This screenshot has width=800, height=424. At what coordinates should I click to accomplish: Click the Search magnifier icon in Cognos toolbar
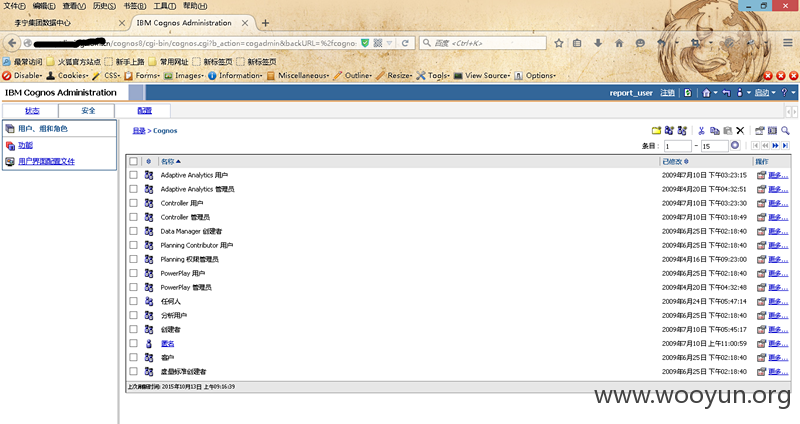tap(785, 131)
